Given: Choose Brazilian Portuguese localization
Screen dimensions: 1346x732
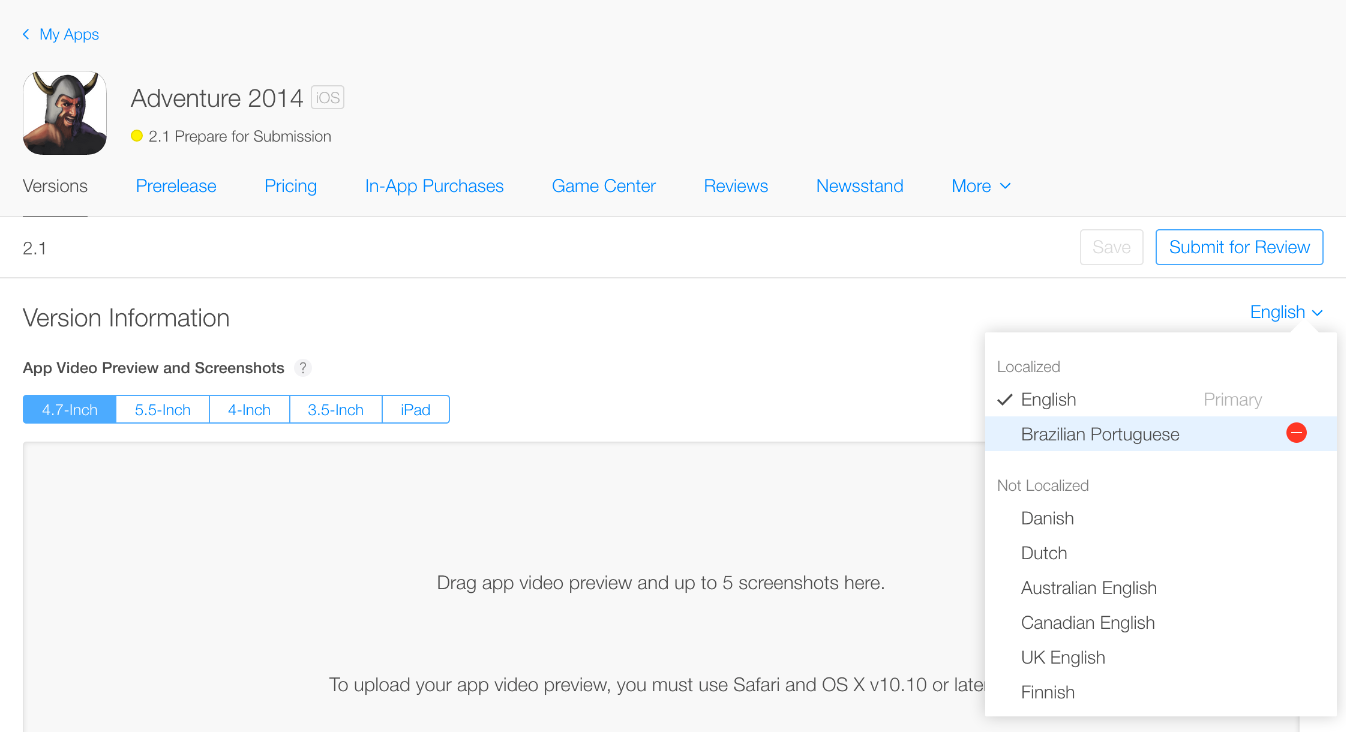Looking at the screenshot, I should 1160,434.
